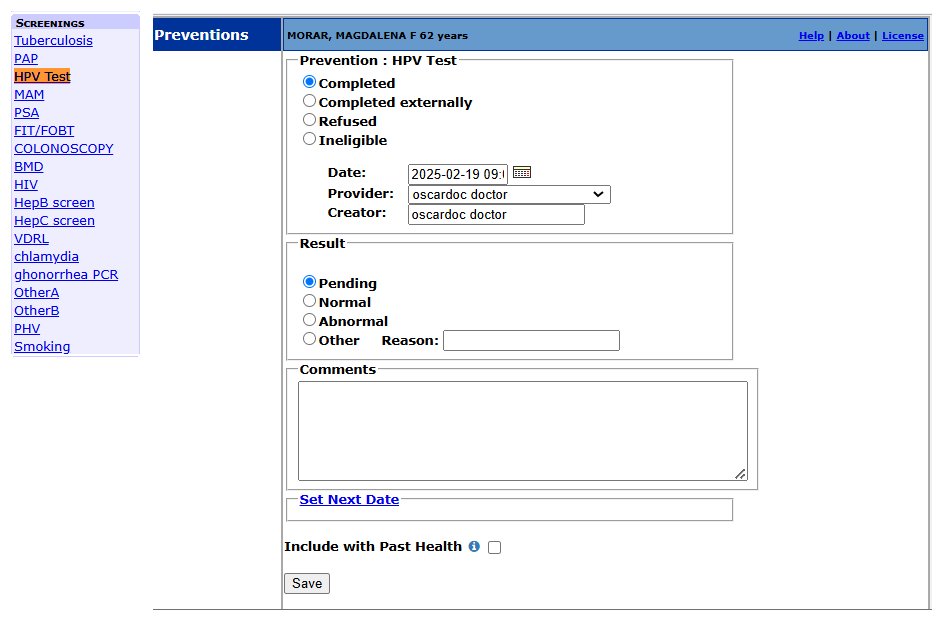Select Normal result radio button
The width and height of the screenshot is (948, 633).
pyautogui.click(x=310, y=302)
